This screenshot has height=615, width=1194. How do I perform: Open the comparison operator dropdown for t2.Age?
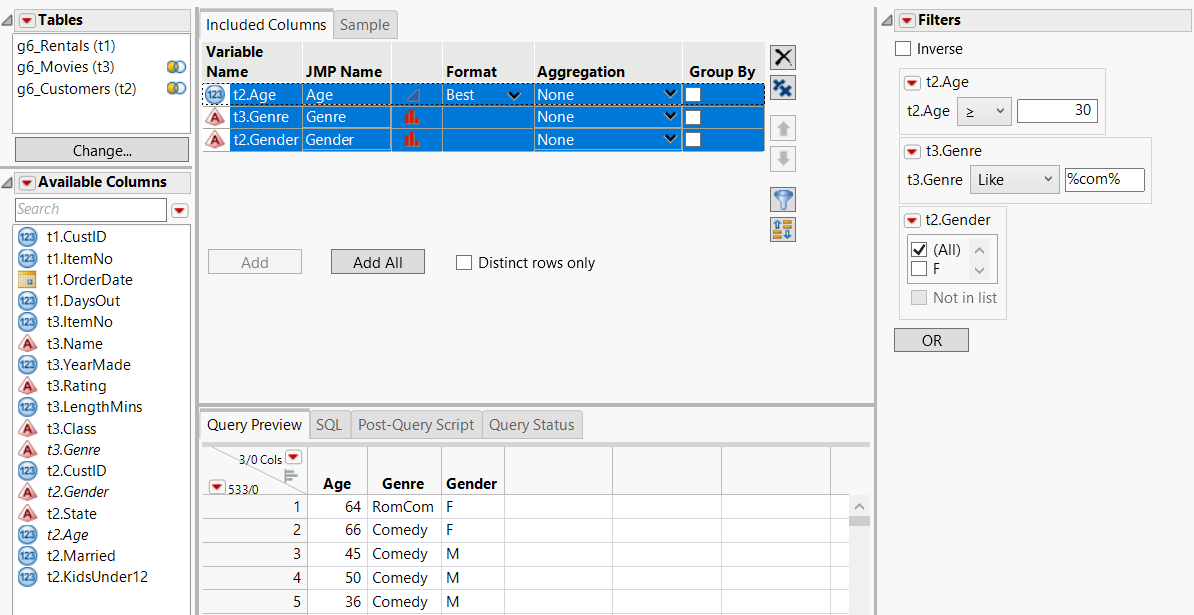(x=983, y=111)
